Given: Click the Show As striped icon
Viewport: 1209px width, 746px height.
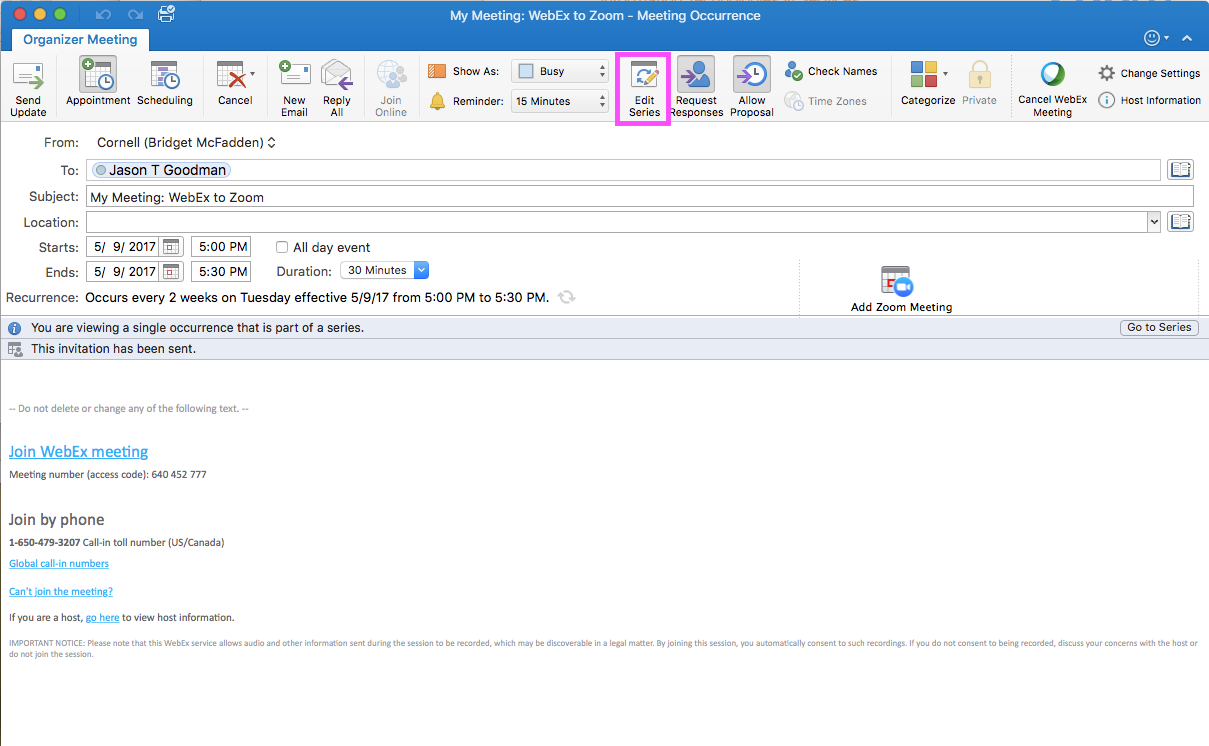Looking at the screenshot, I should pyautogui.click(x=437, y=71).
